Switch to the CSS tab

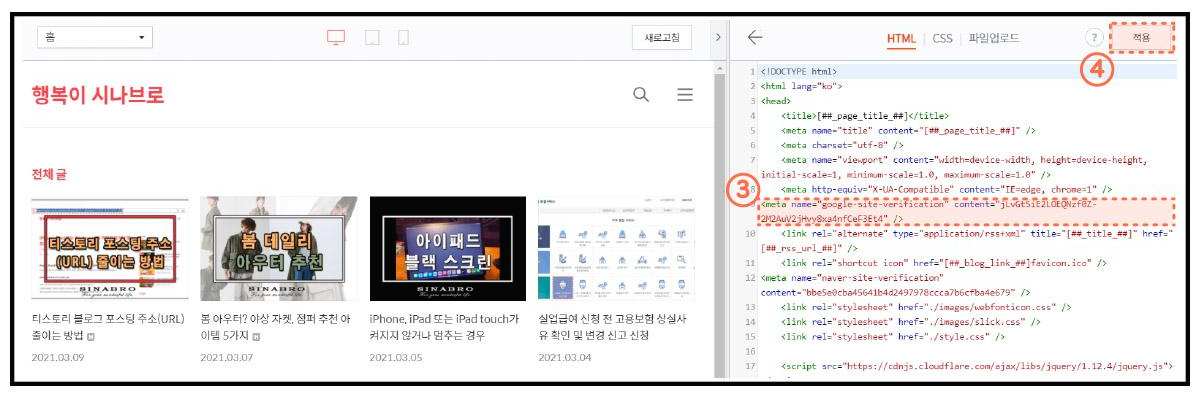942,39
